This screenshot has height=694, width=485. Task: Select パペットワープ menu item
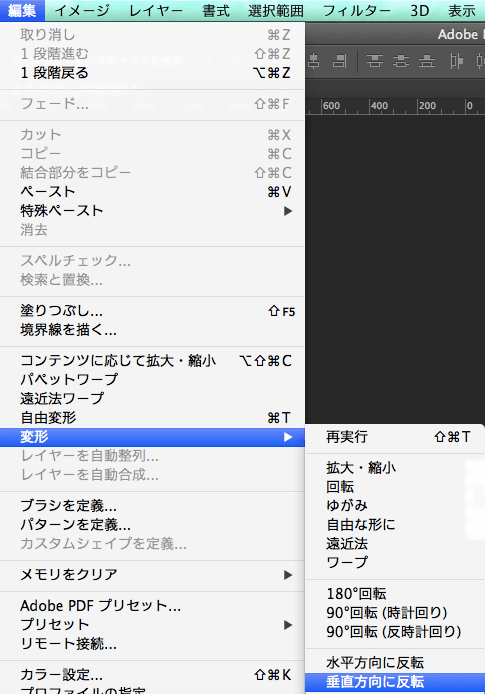(152, 380)
